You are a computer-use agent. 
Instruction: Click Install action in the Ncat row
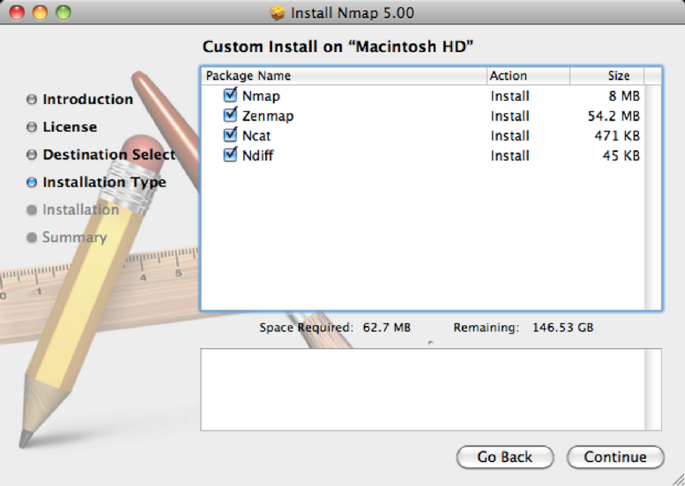click(x=510, y=136)
